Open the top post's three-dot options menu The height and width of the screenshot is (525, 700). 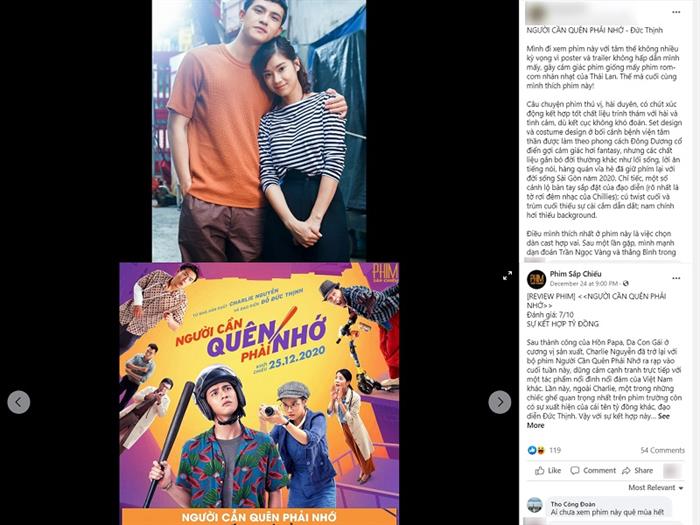click(x=676, y=12)
